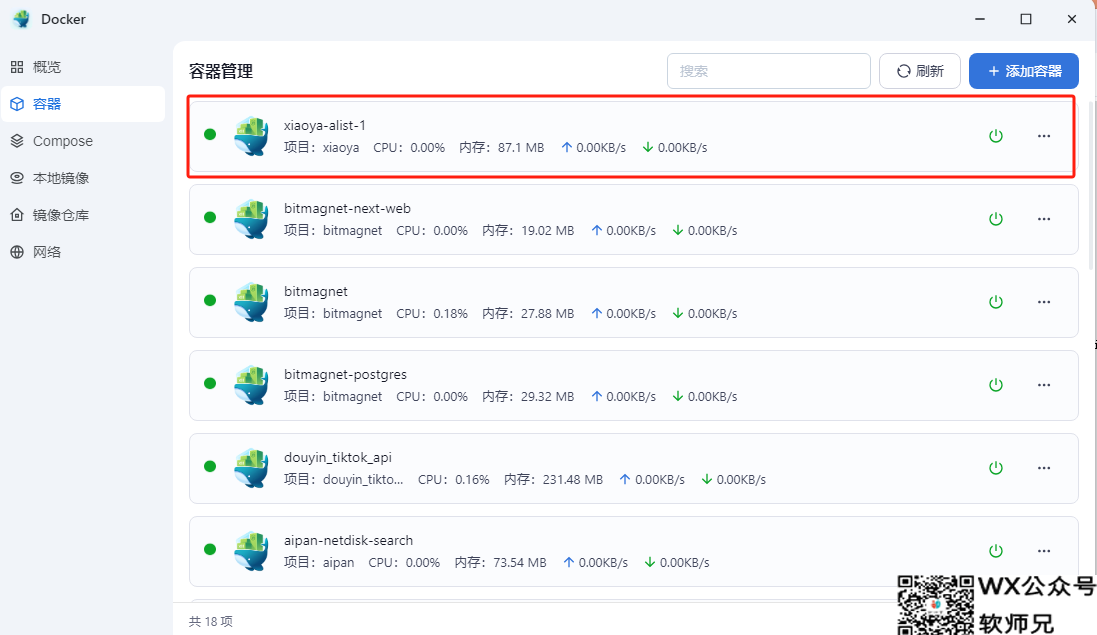
Task: Toggle power for bitmagnet-postgres container
Action: (995, 385)
